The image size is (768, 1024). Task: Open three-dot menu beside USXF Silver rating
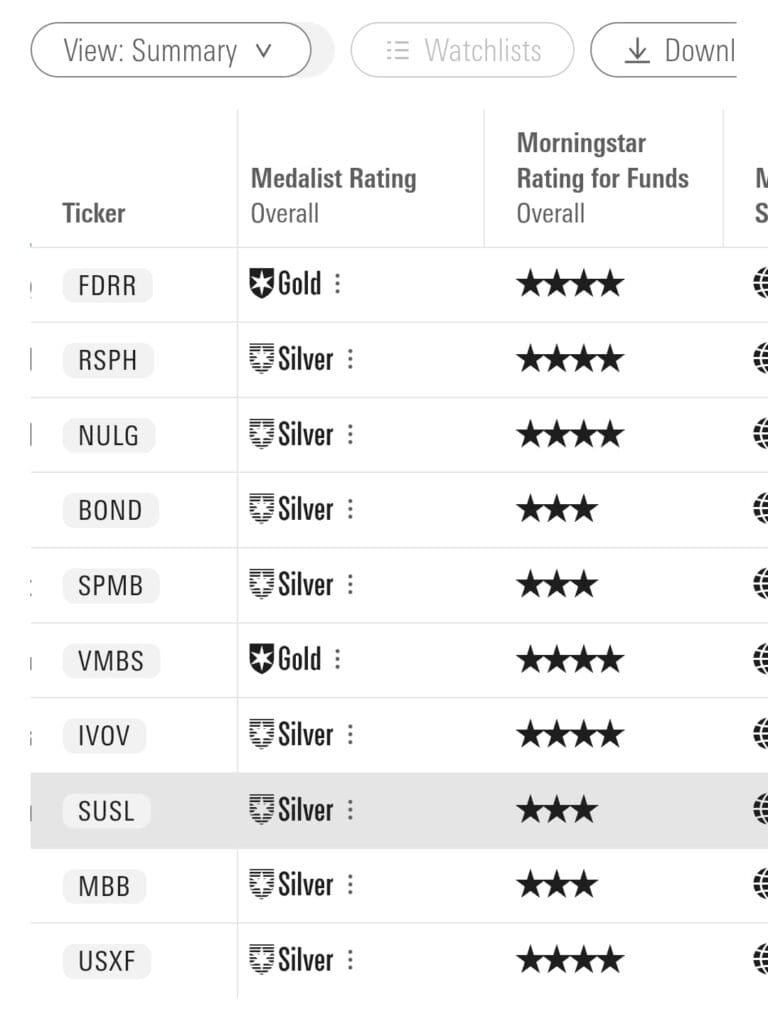click(350, 960)
